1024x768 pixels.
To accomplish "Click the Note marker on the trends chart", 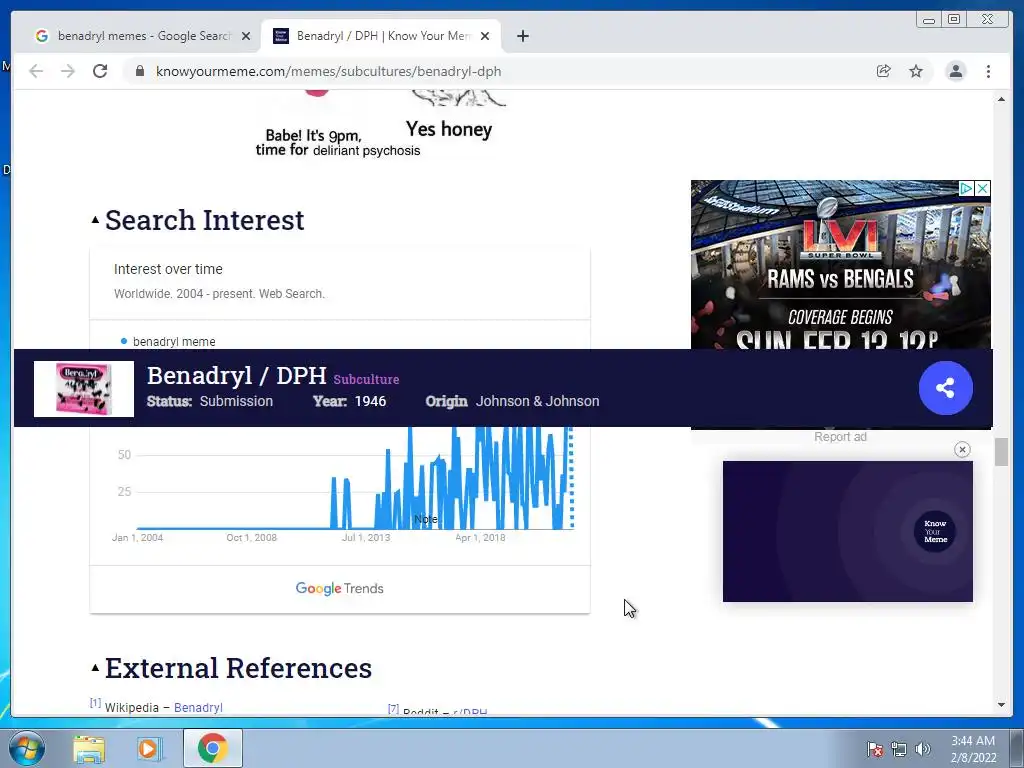I will pyautogui.click(x=426, y=519).
